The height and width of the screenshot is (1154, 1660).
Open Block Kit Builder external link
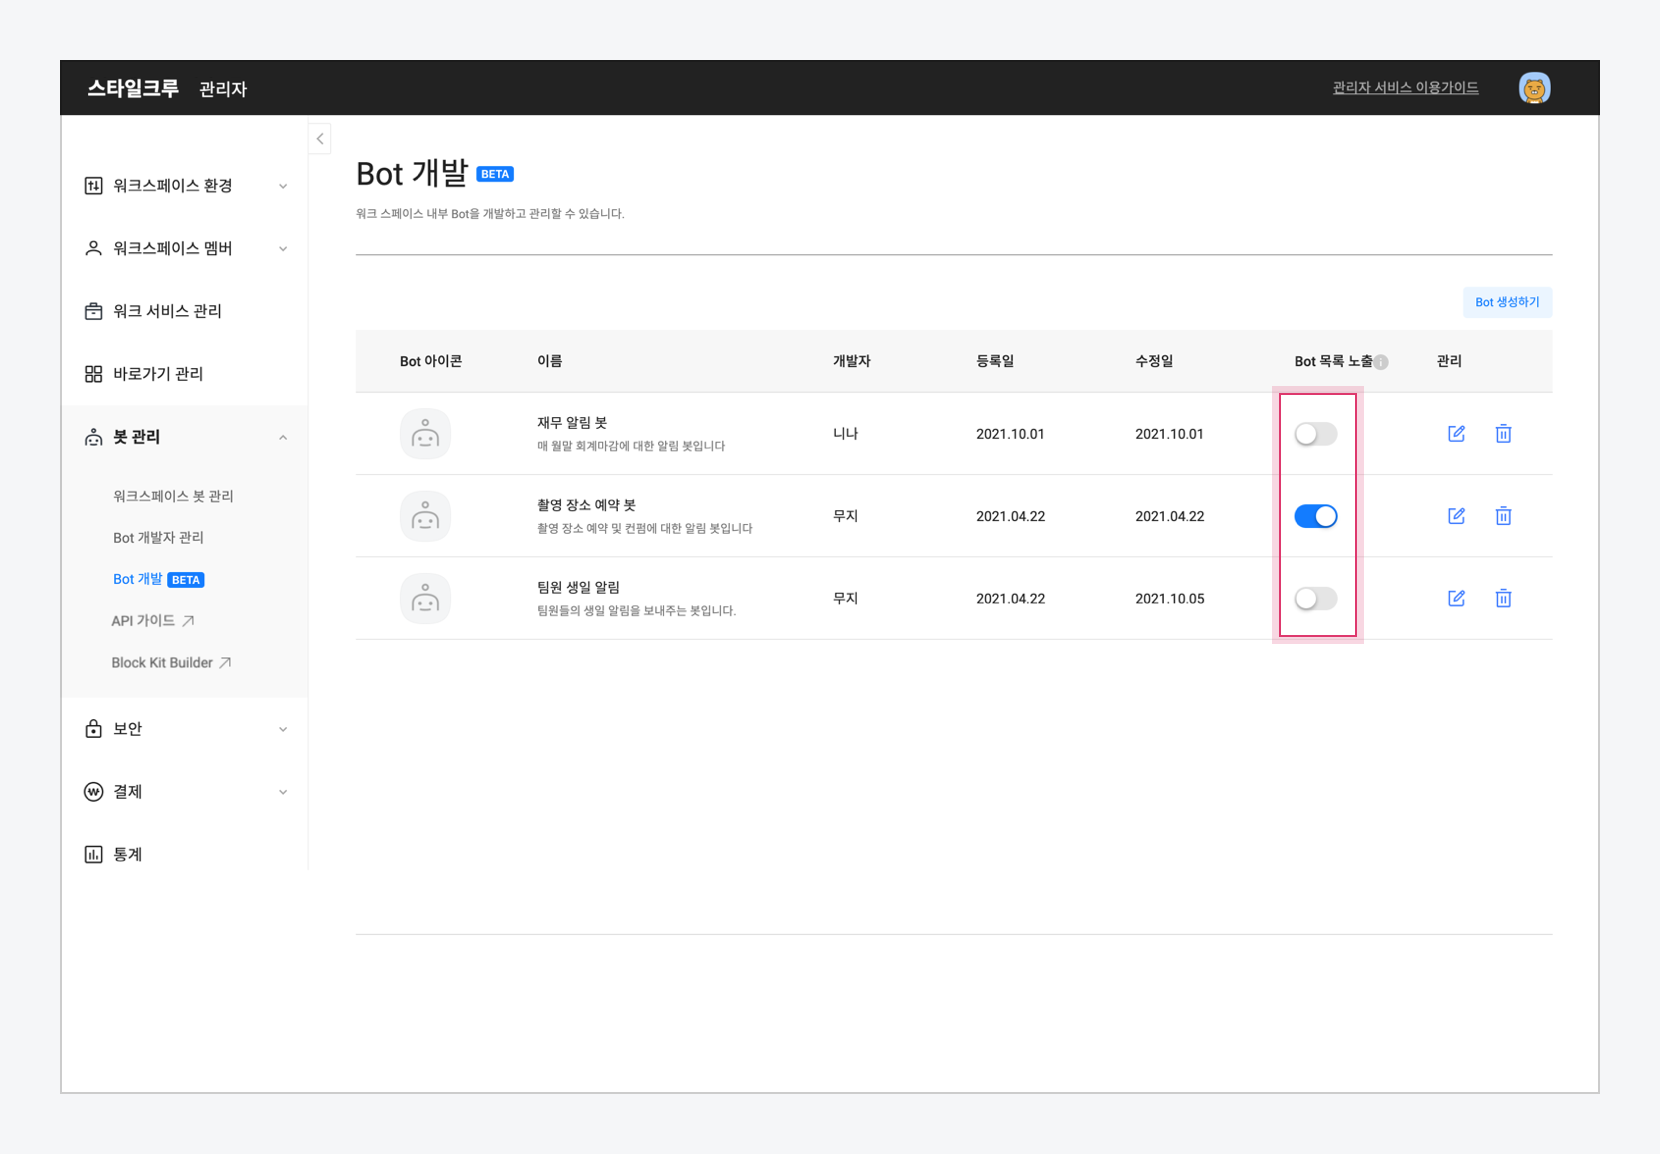(x=171, y=663)
